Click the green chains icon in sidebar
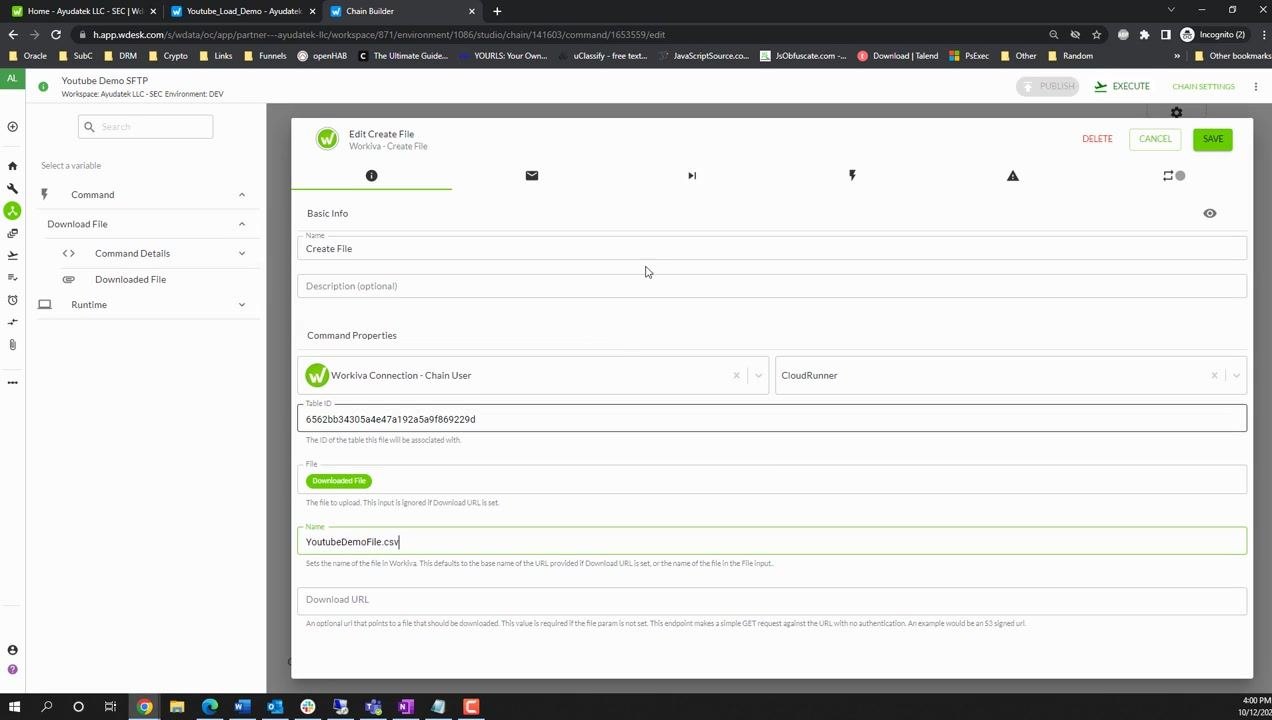This screenshot has height=720, width=1272. [12, 211]
